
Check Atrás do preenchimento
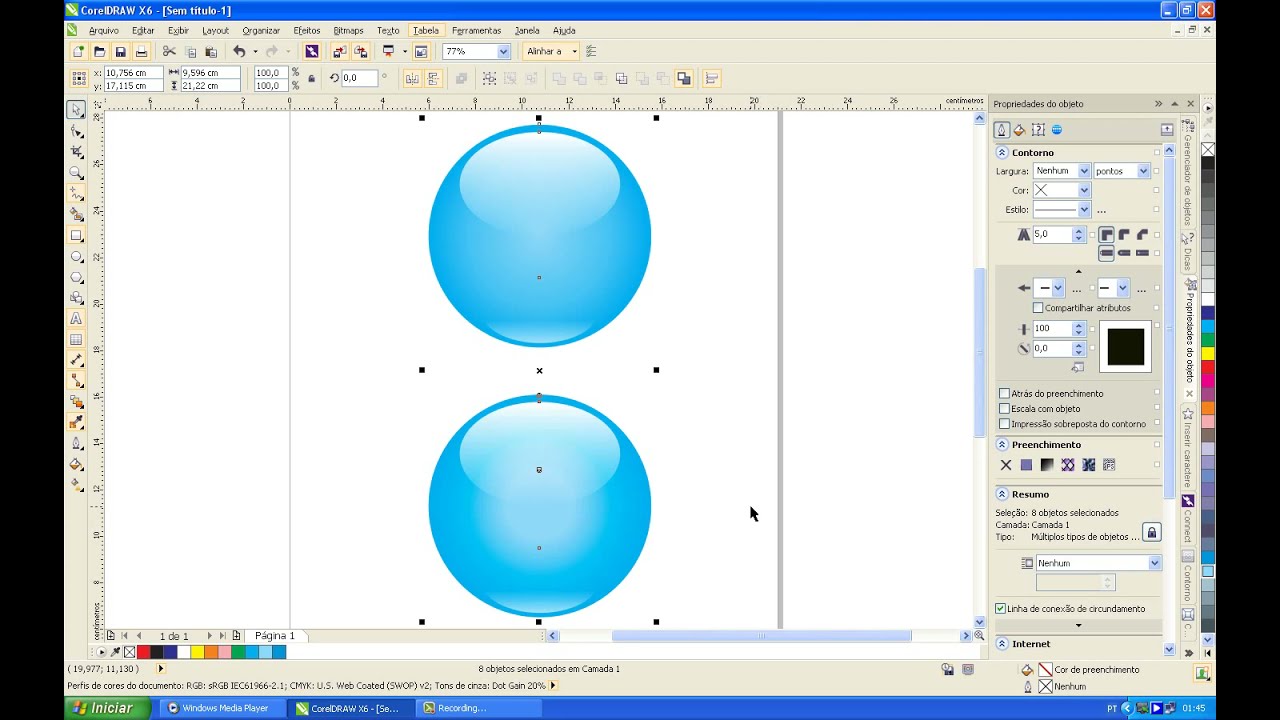point(1005,394)
